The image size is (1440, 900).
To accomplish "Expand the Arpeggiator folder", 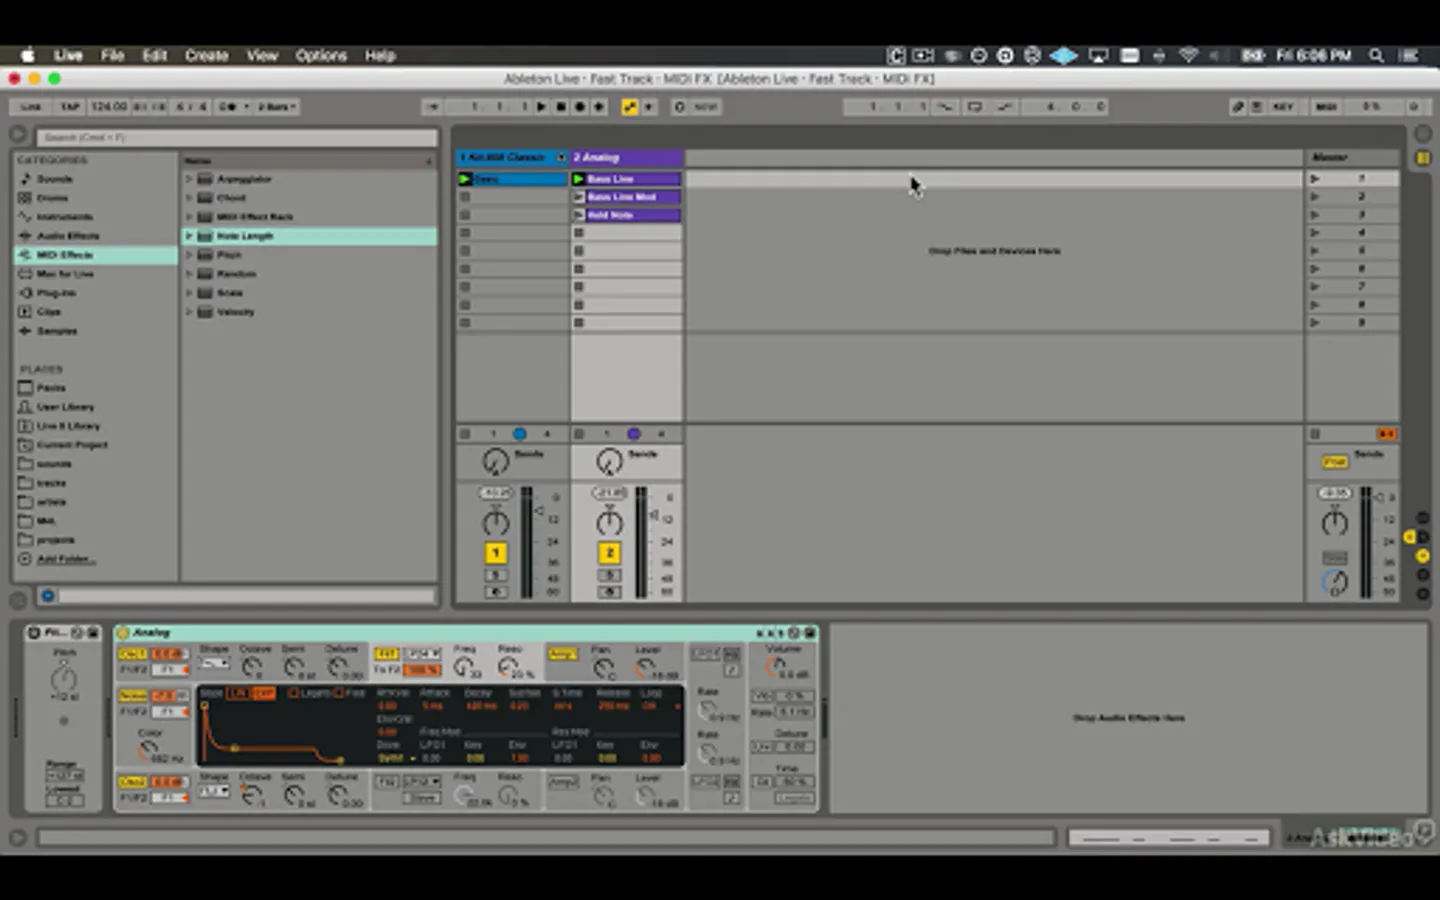I will point(189,179).
